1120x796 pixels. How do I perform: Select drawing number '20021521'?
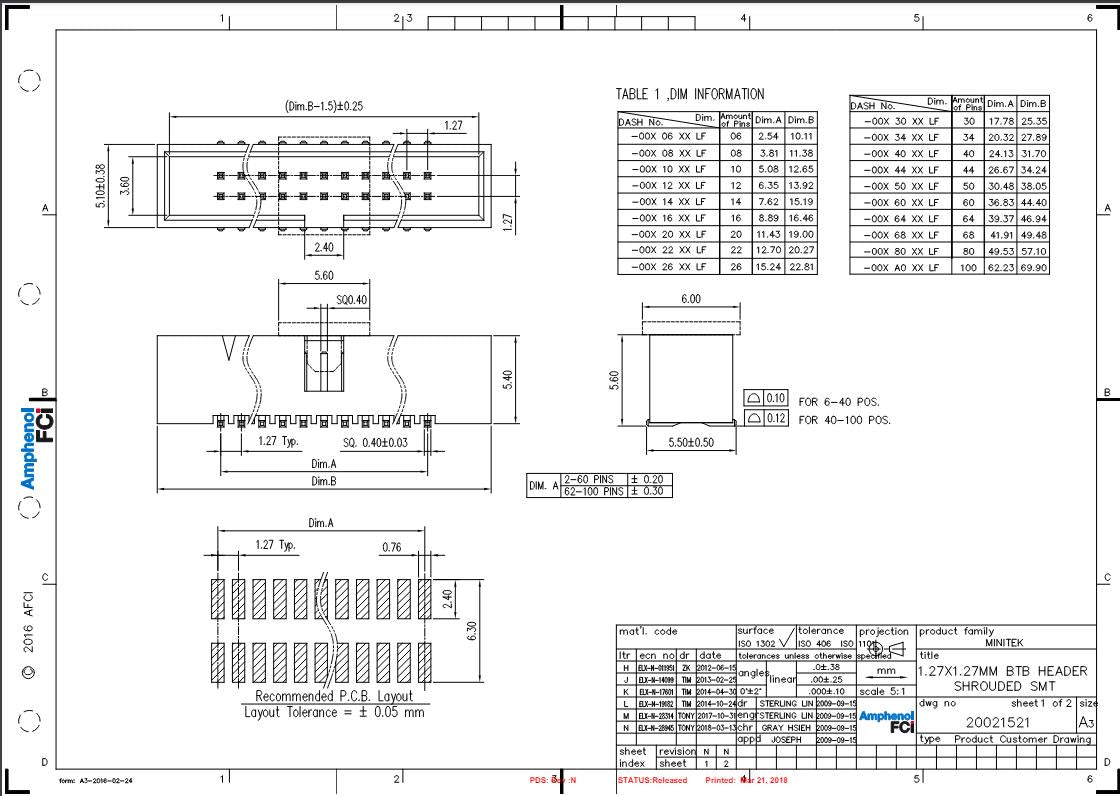coord(998,722)
